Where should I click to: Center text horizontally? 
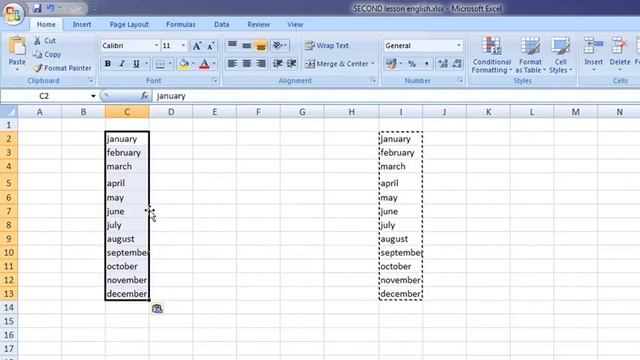coord(247,64)
